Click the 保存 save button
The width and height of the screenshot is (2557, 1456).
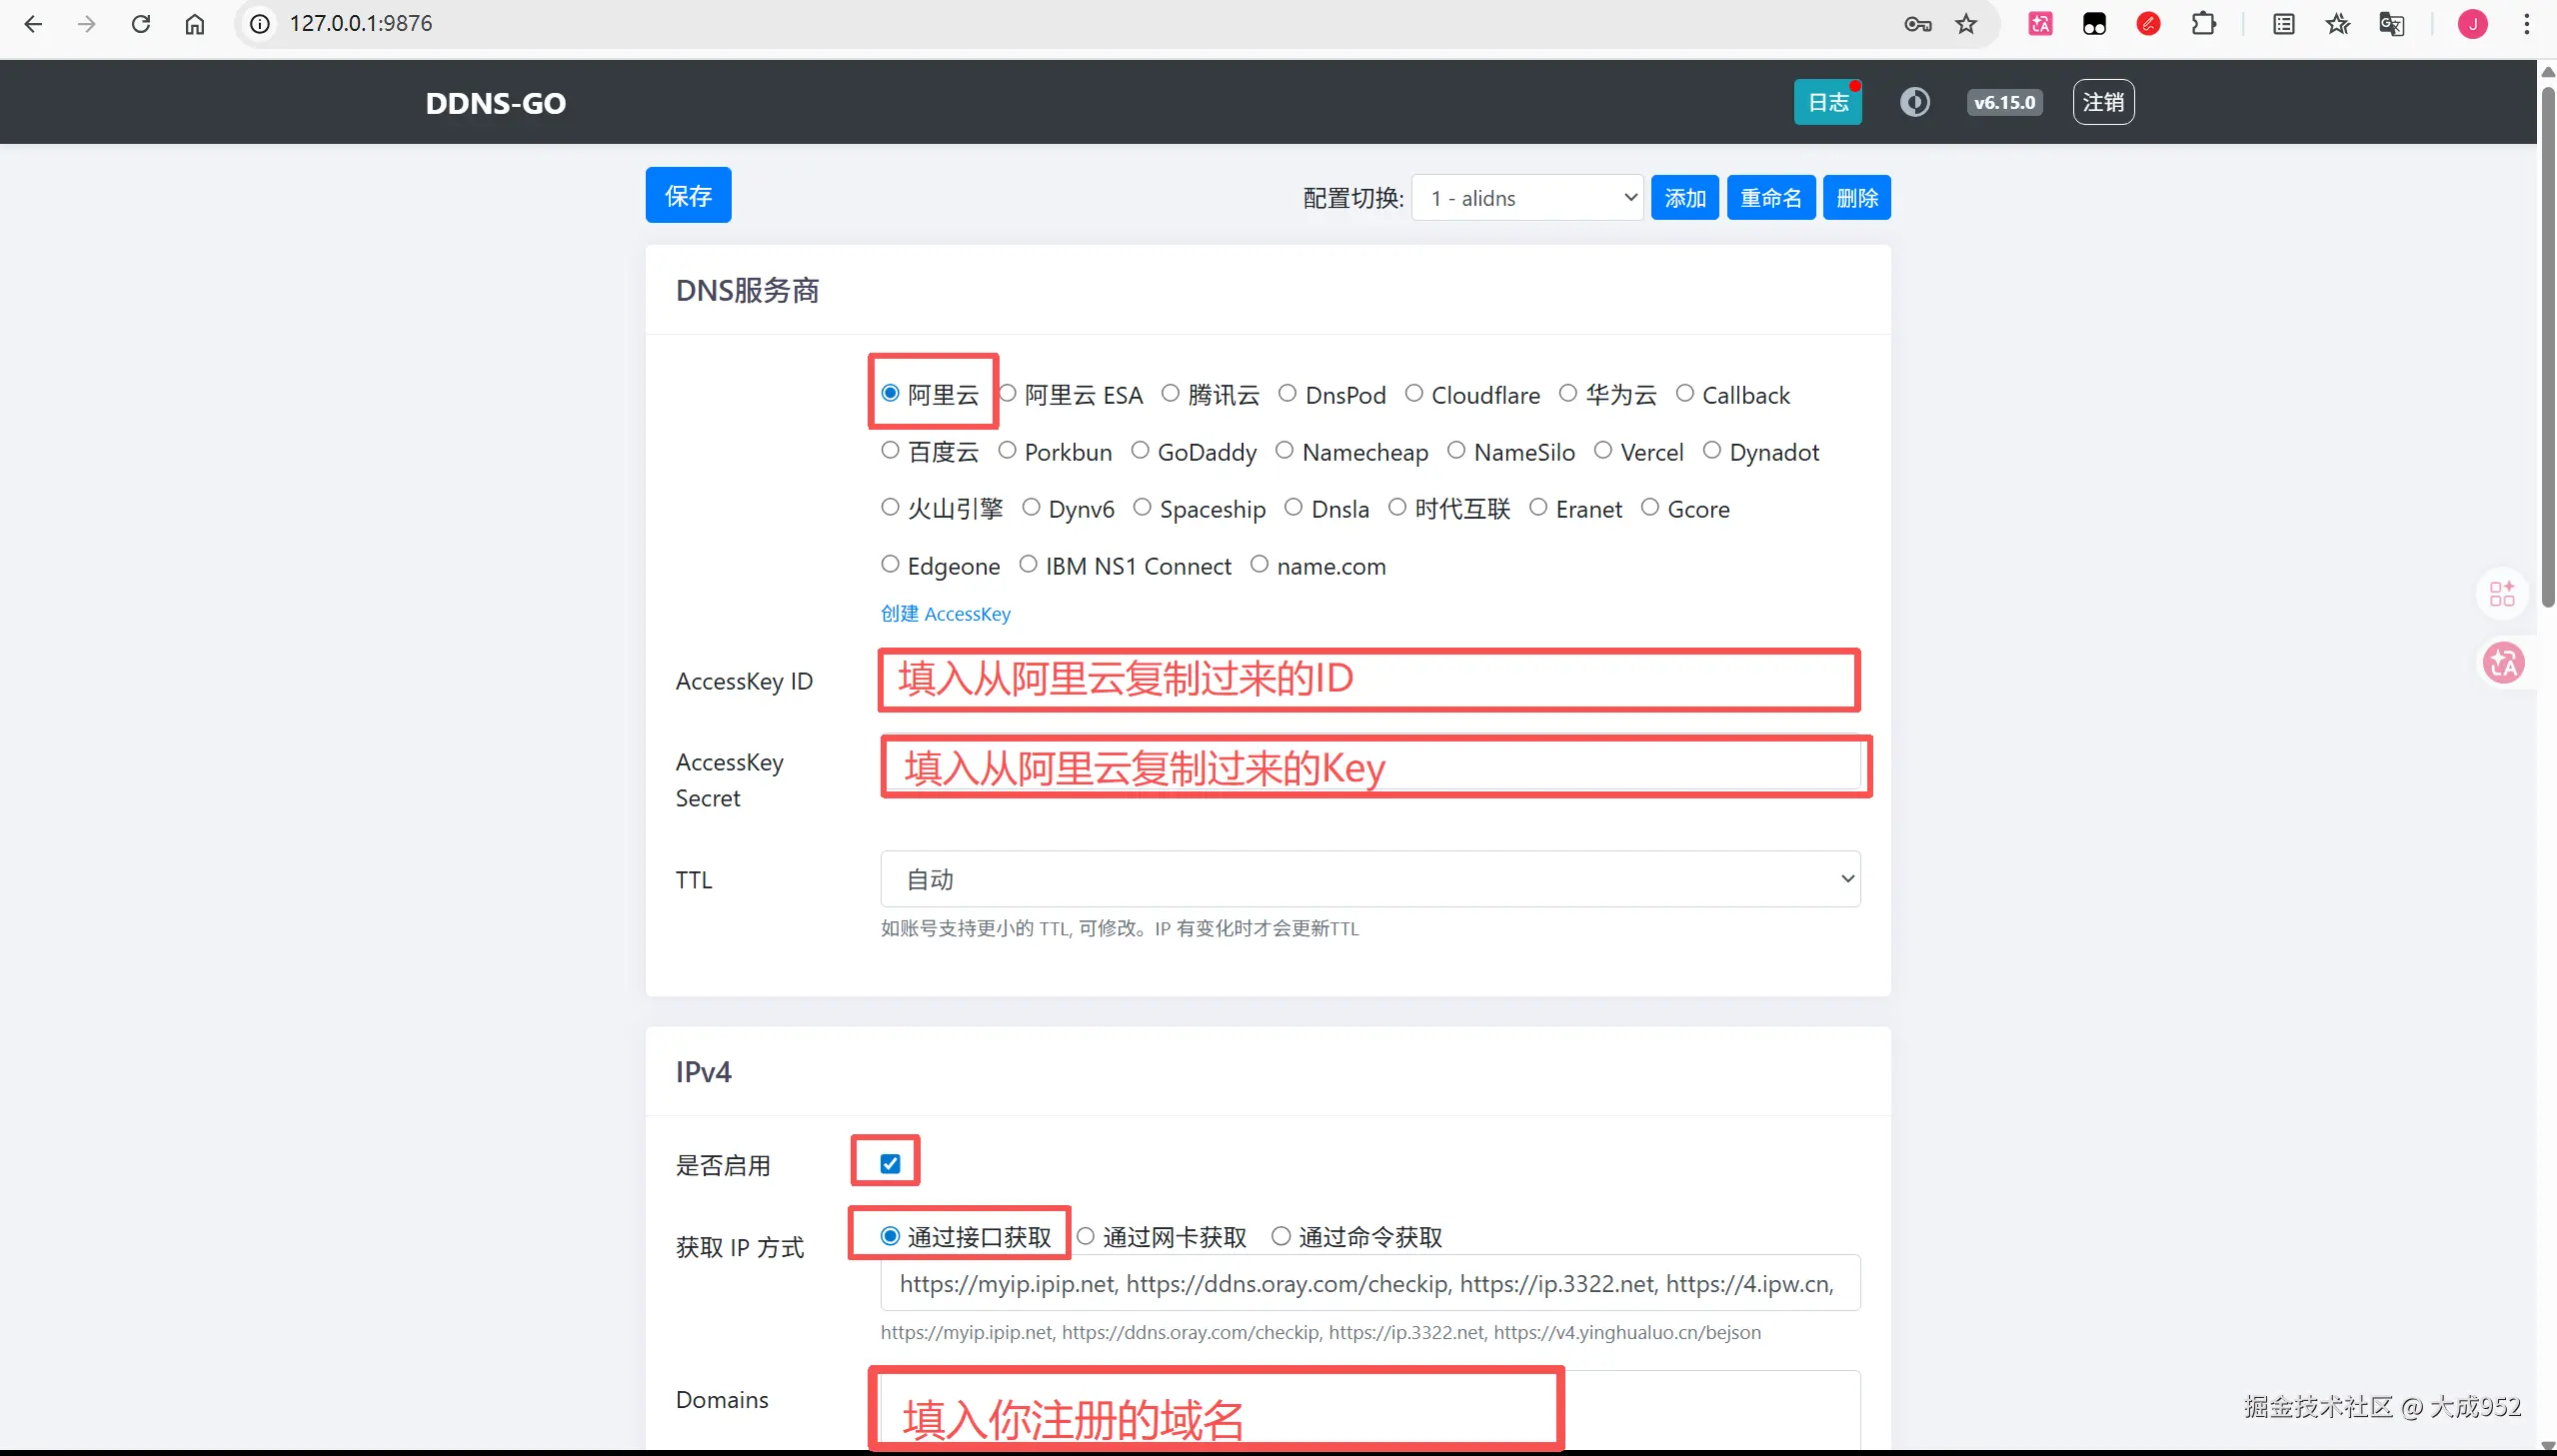pyautogui.click(x=687, y=194)
